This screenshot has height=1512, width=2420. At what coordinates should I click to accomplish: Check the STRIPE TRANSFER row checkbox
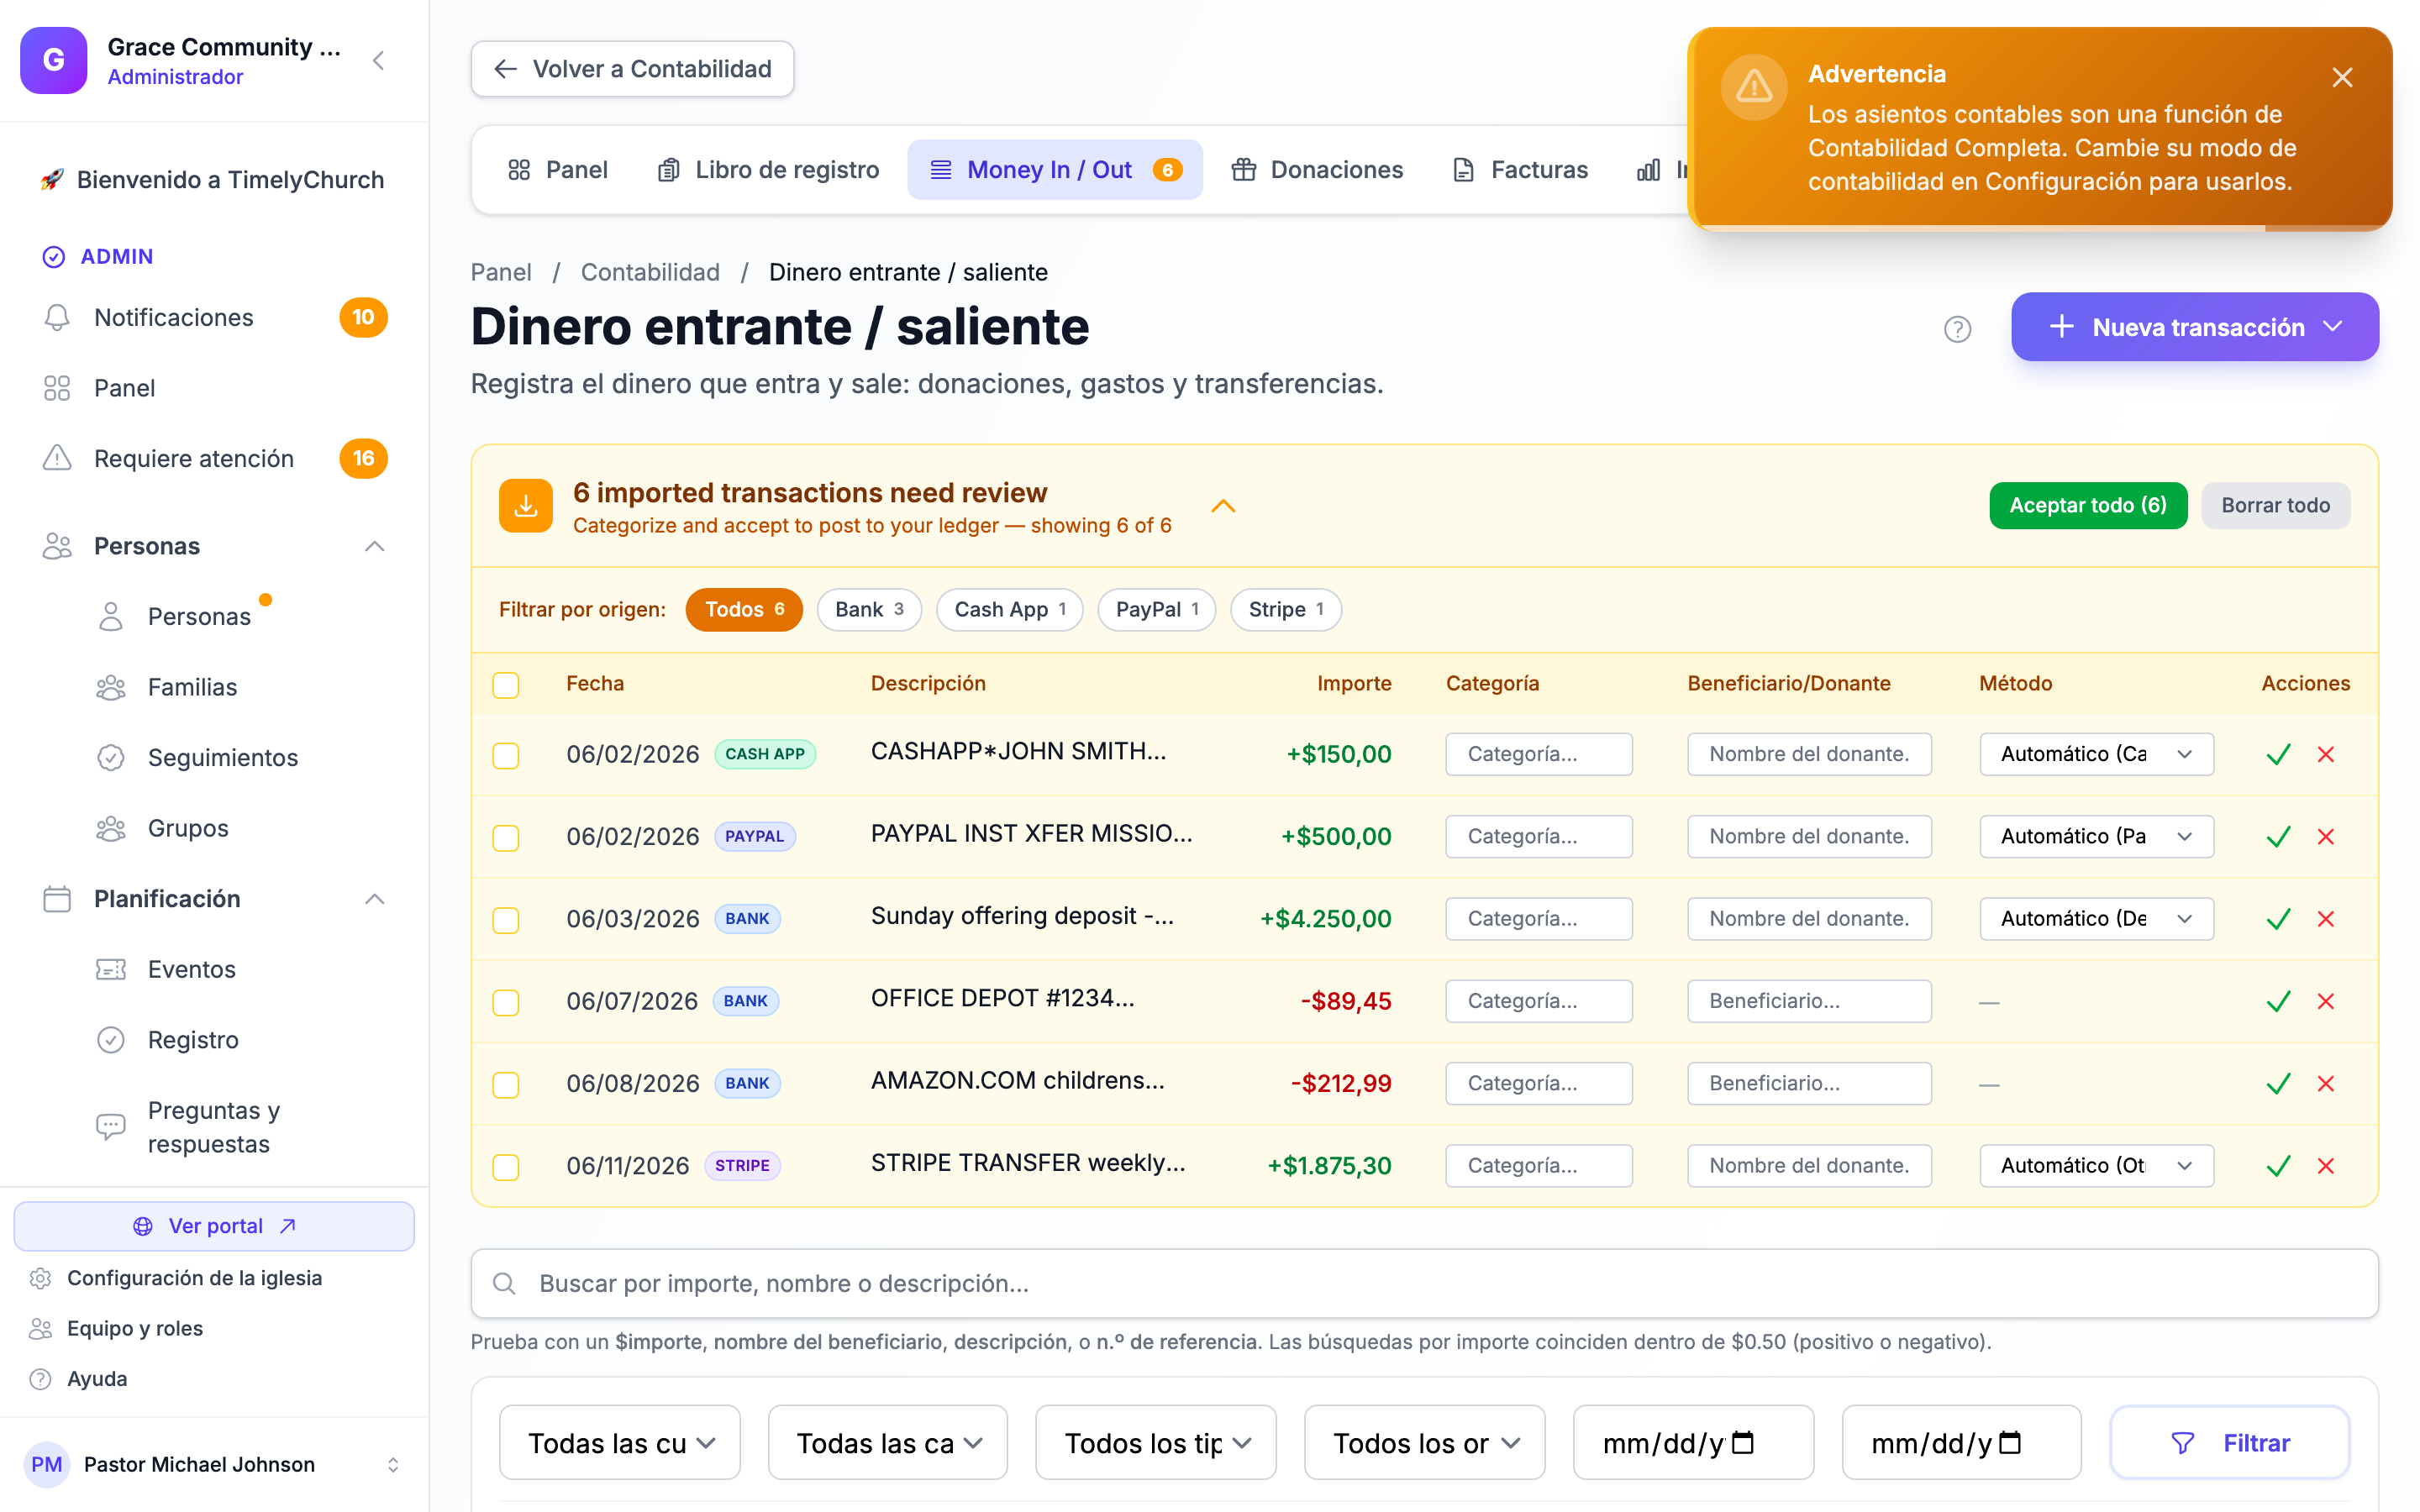[x=506, y=1167]
